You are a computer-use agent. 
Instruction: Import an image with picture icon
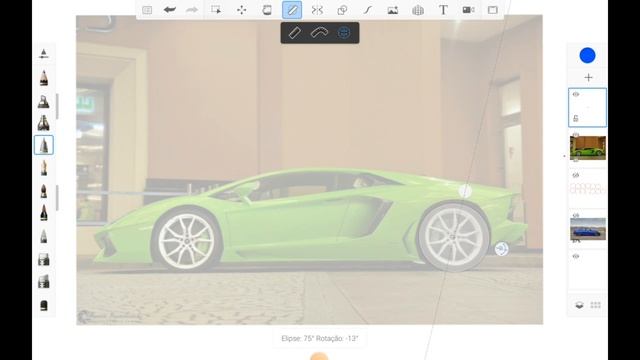(x=393, y=10)
